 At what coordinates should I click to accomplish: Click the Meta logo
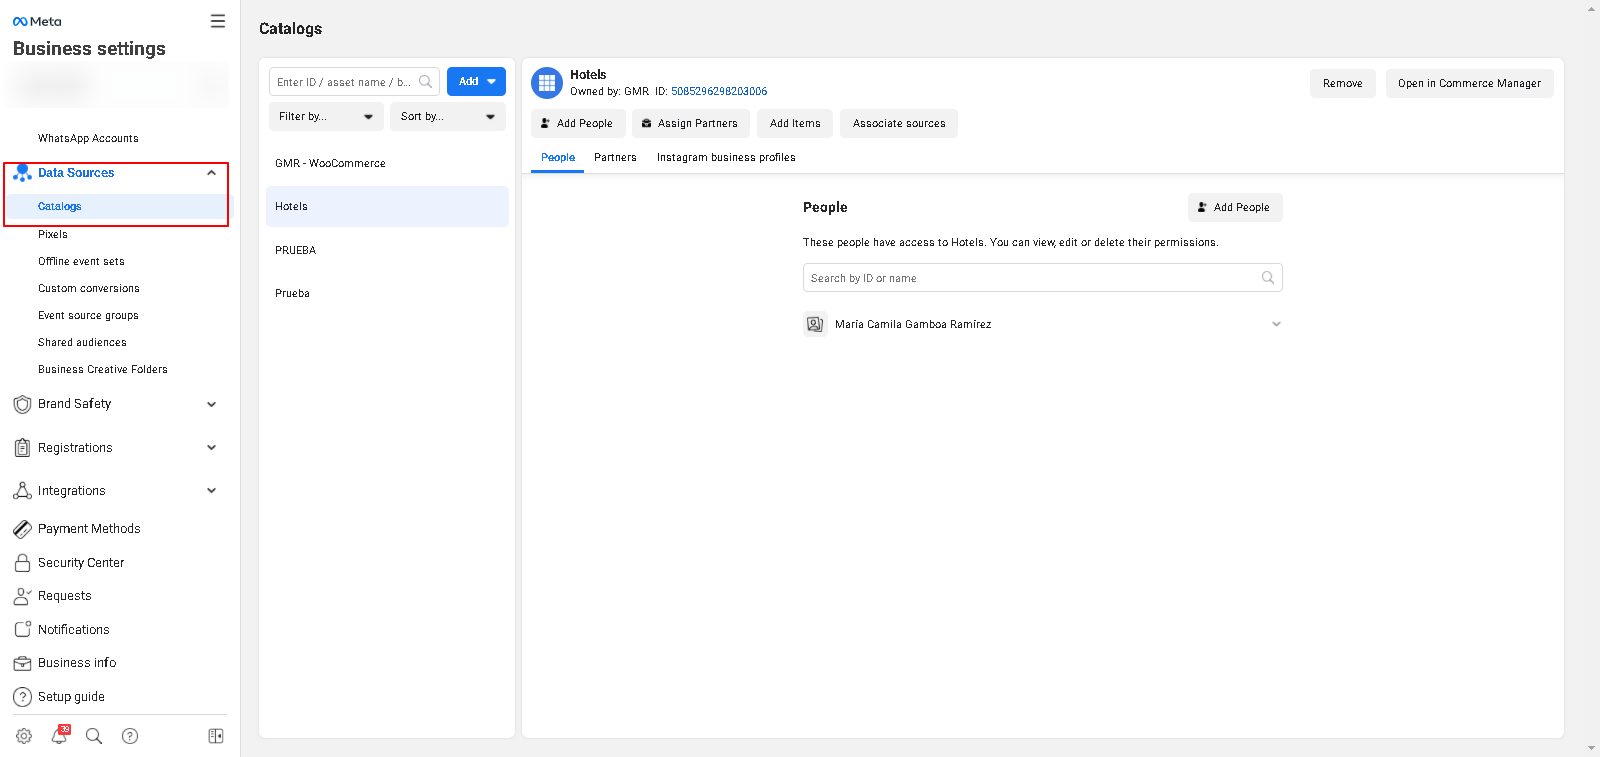(37, 21)
